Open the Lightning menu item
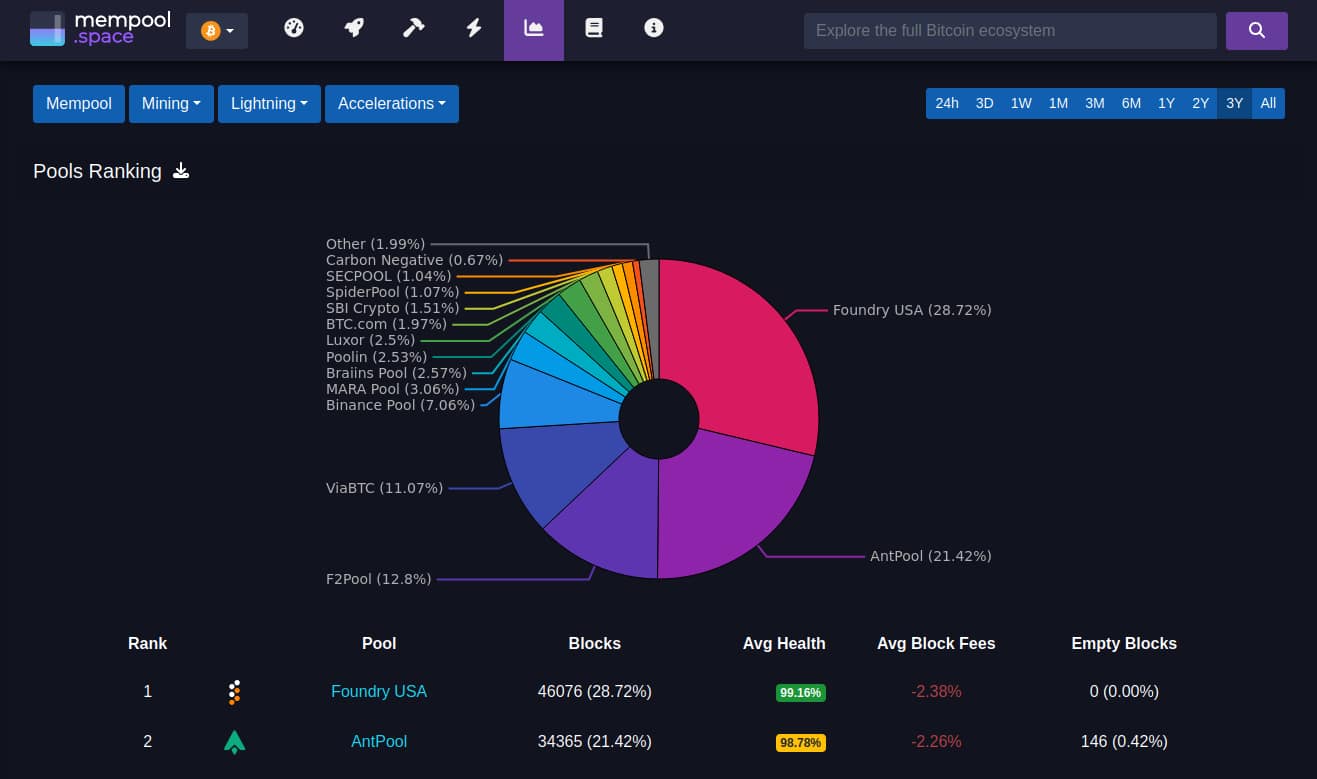Viewport: 1317px width, 779px height. pos(268,103)
